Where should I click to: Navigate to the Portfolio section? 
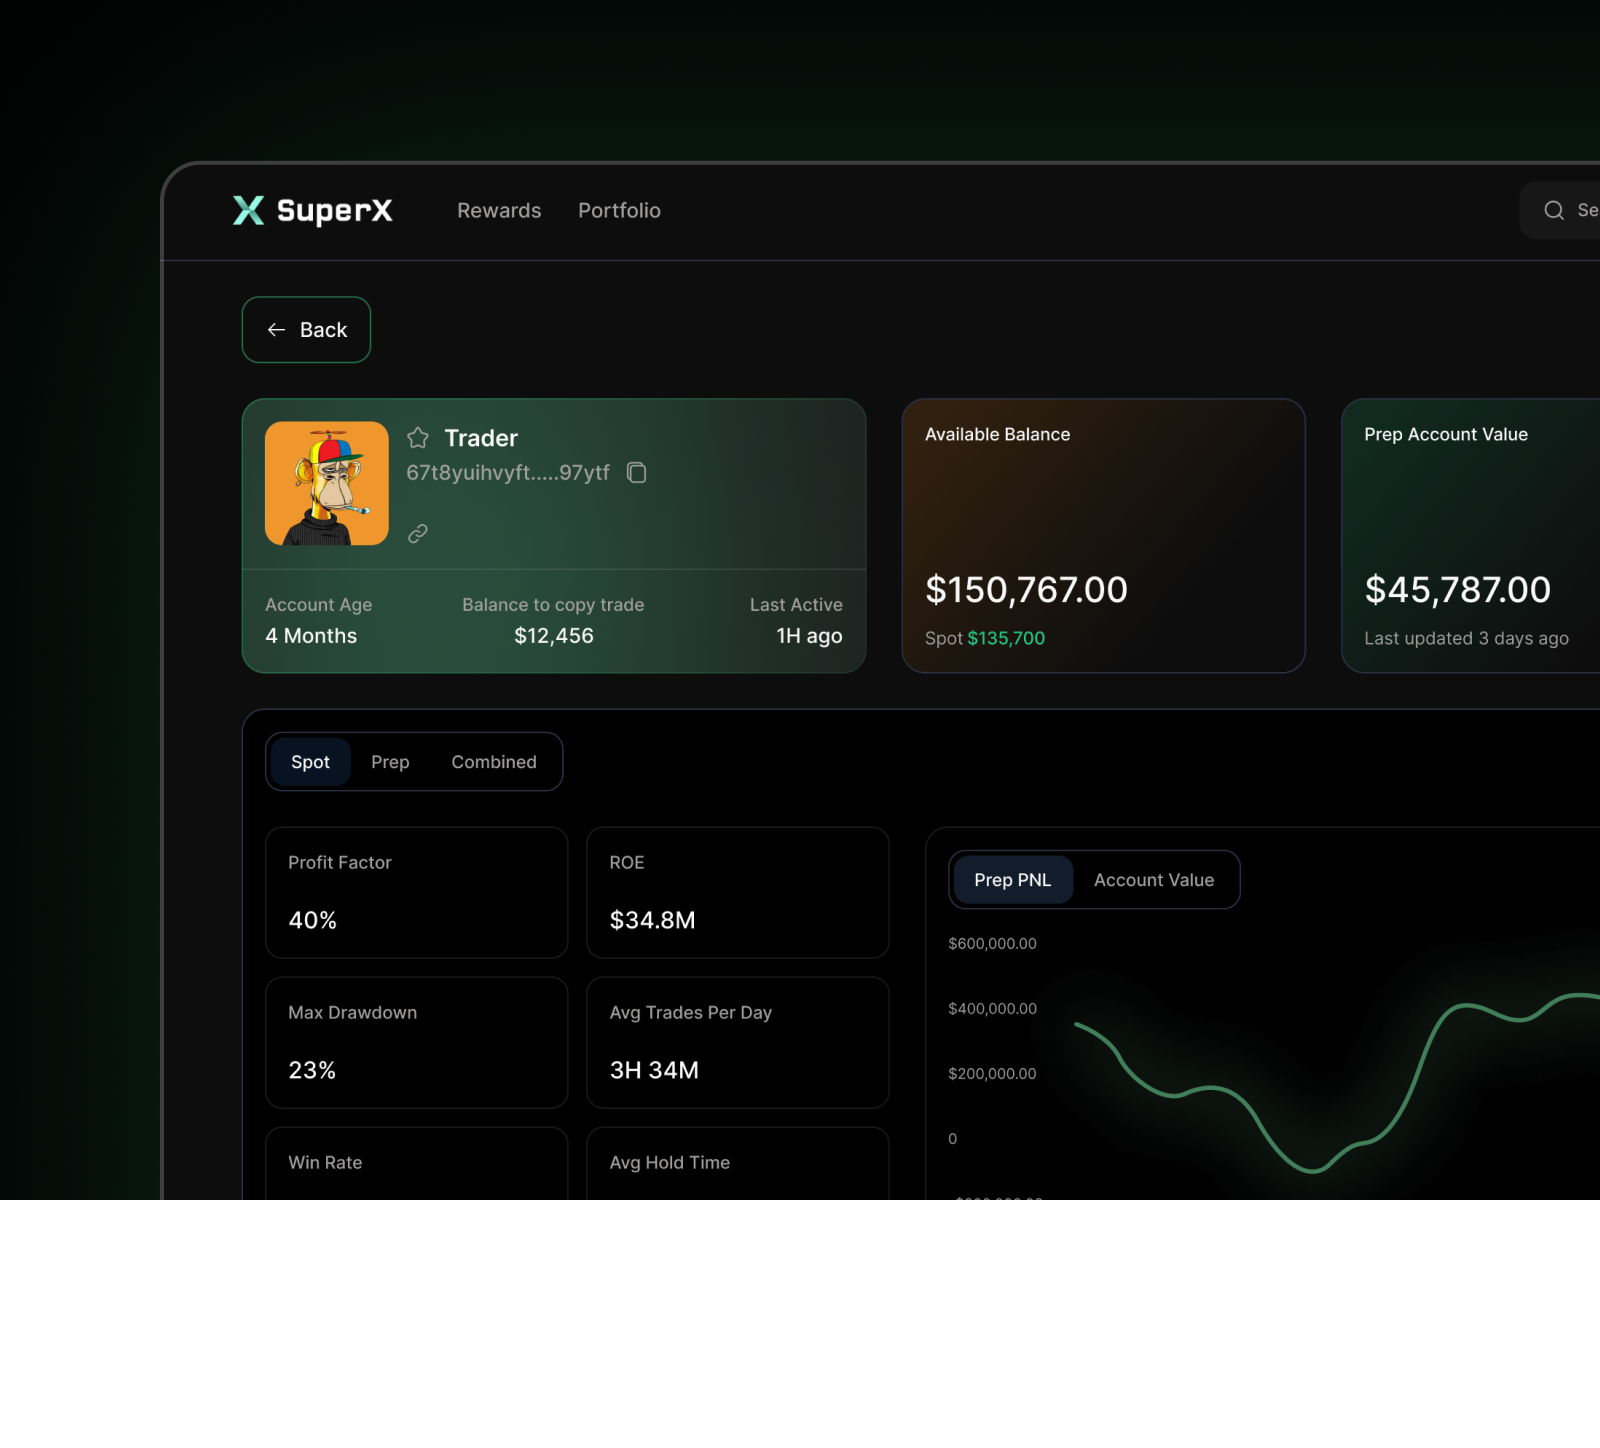click(618, 210)
